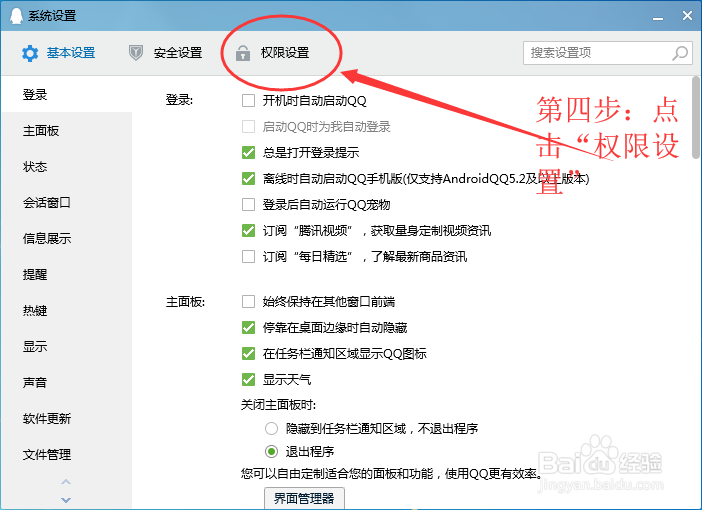The image size is (702, 510).
Task: Uncheck 离线时自动启动QQ手机版
Action: pos(248,178)
